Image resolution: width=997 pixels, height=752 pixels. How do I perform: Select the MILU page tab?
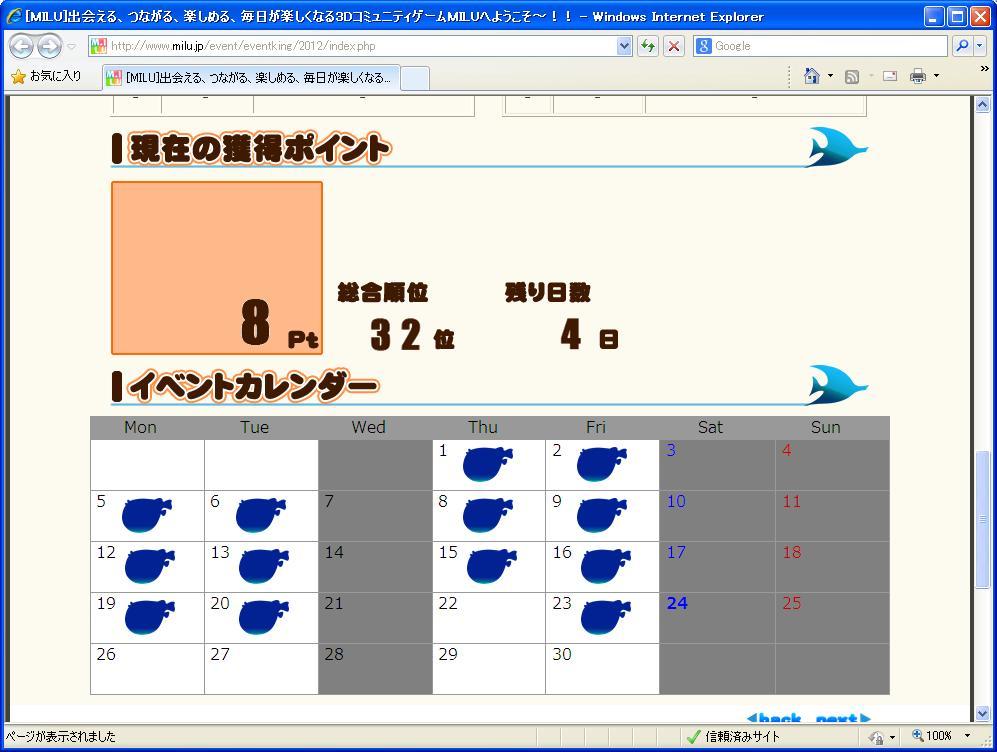point(250,77)
